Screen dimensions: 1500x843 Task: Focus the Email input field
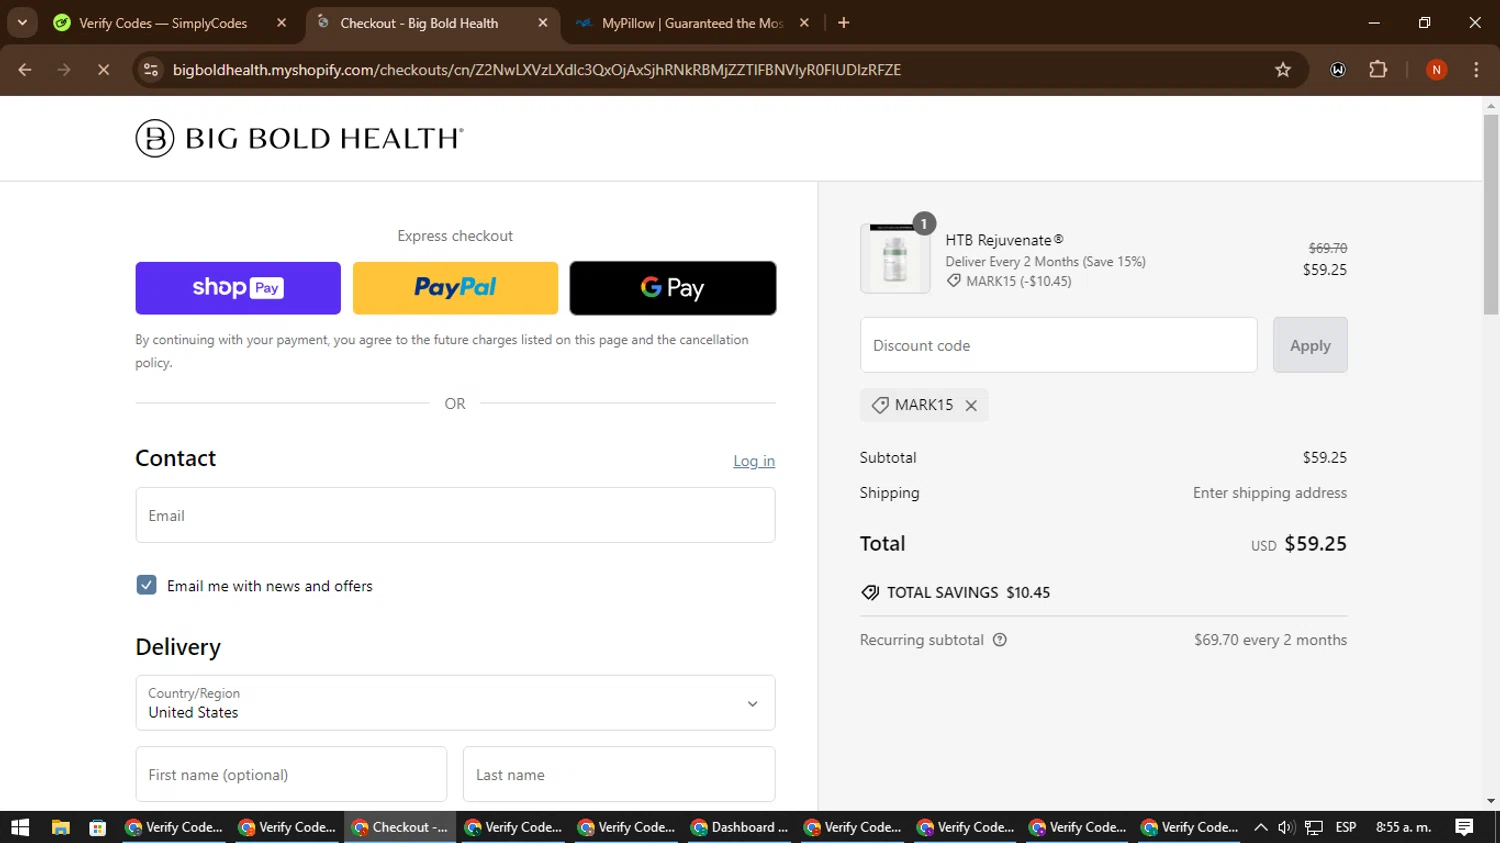455,515
